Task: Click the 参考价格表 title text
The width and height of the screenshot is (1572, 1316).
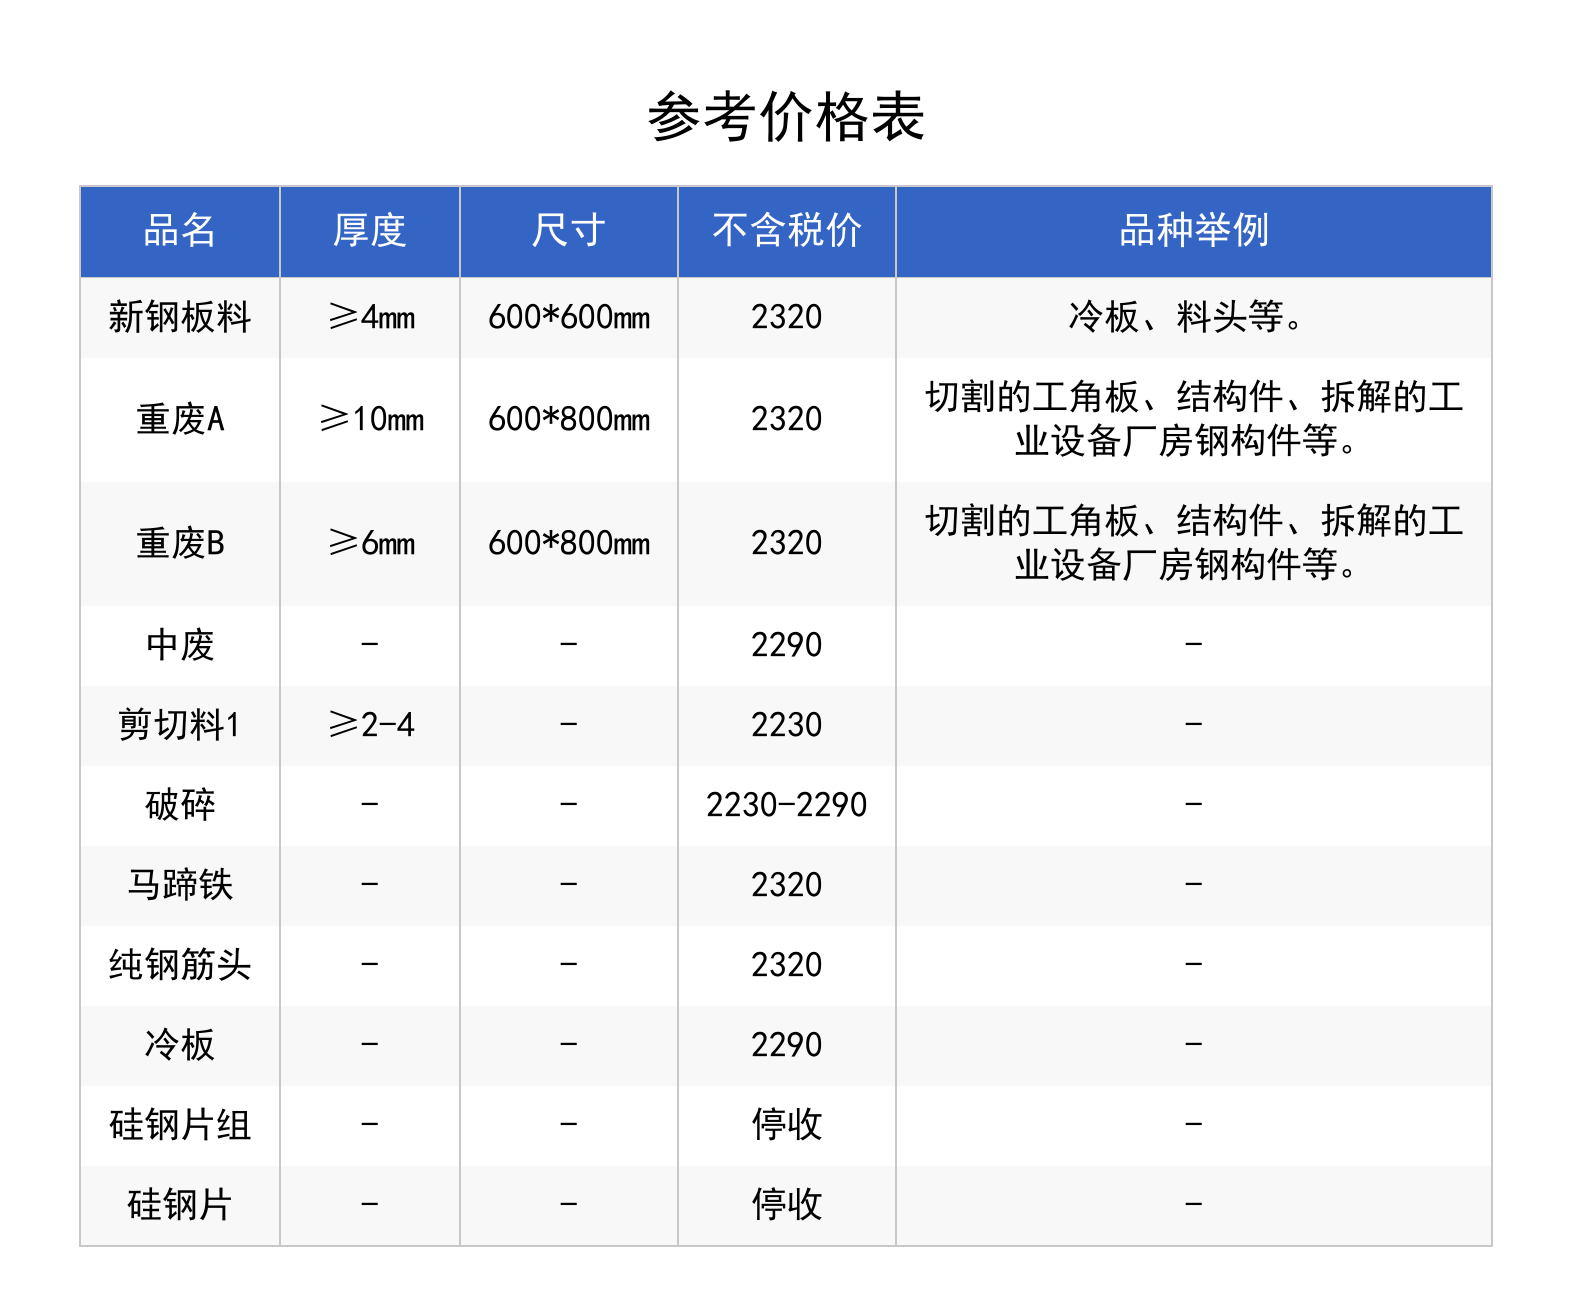Action: [x=786, y=117]
